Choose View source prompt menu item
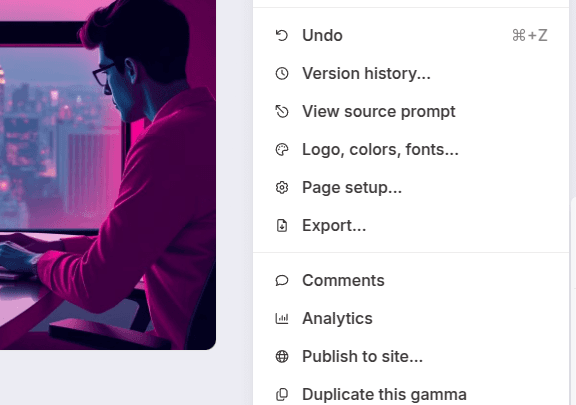Screen dimensions: 576x405 point(411,111)
